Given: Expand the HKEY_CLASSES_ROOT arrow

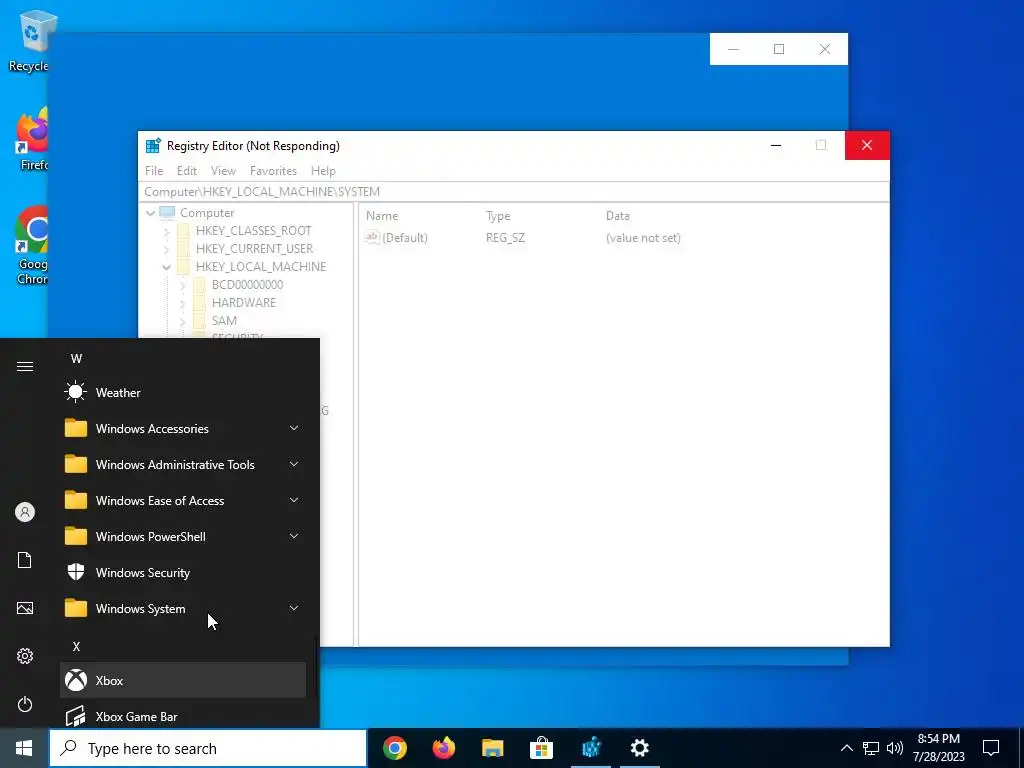Looking at the screenshot, I should coord(167,231).
